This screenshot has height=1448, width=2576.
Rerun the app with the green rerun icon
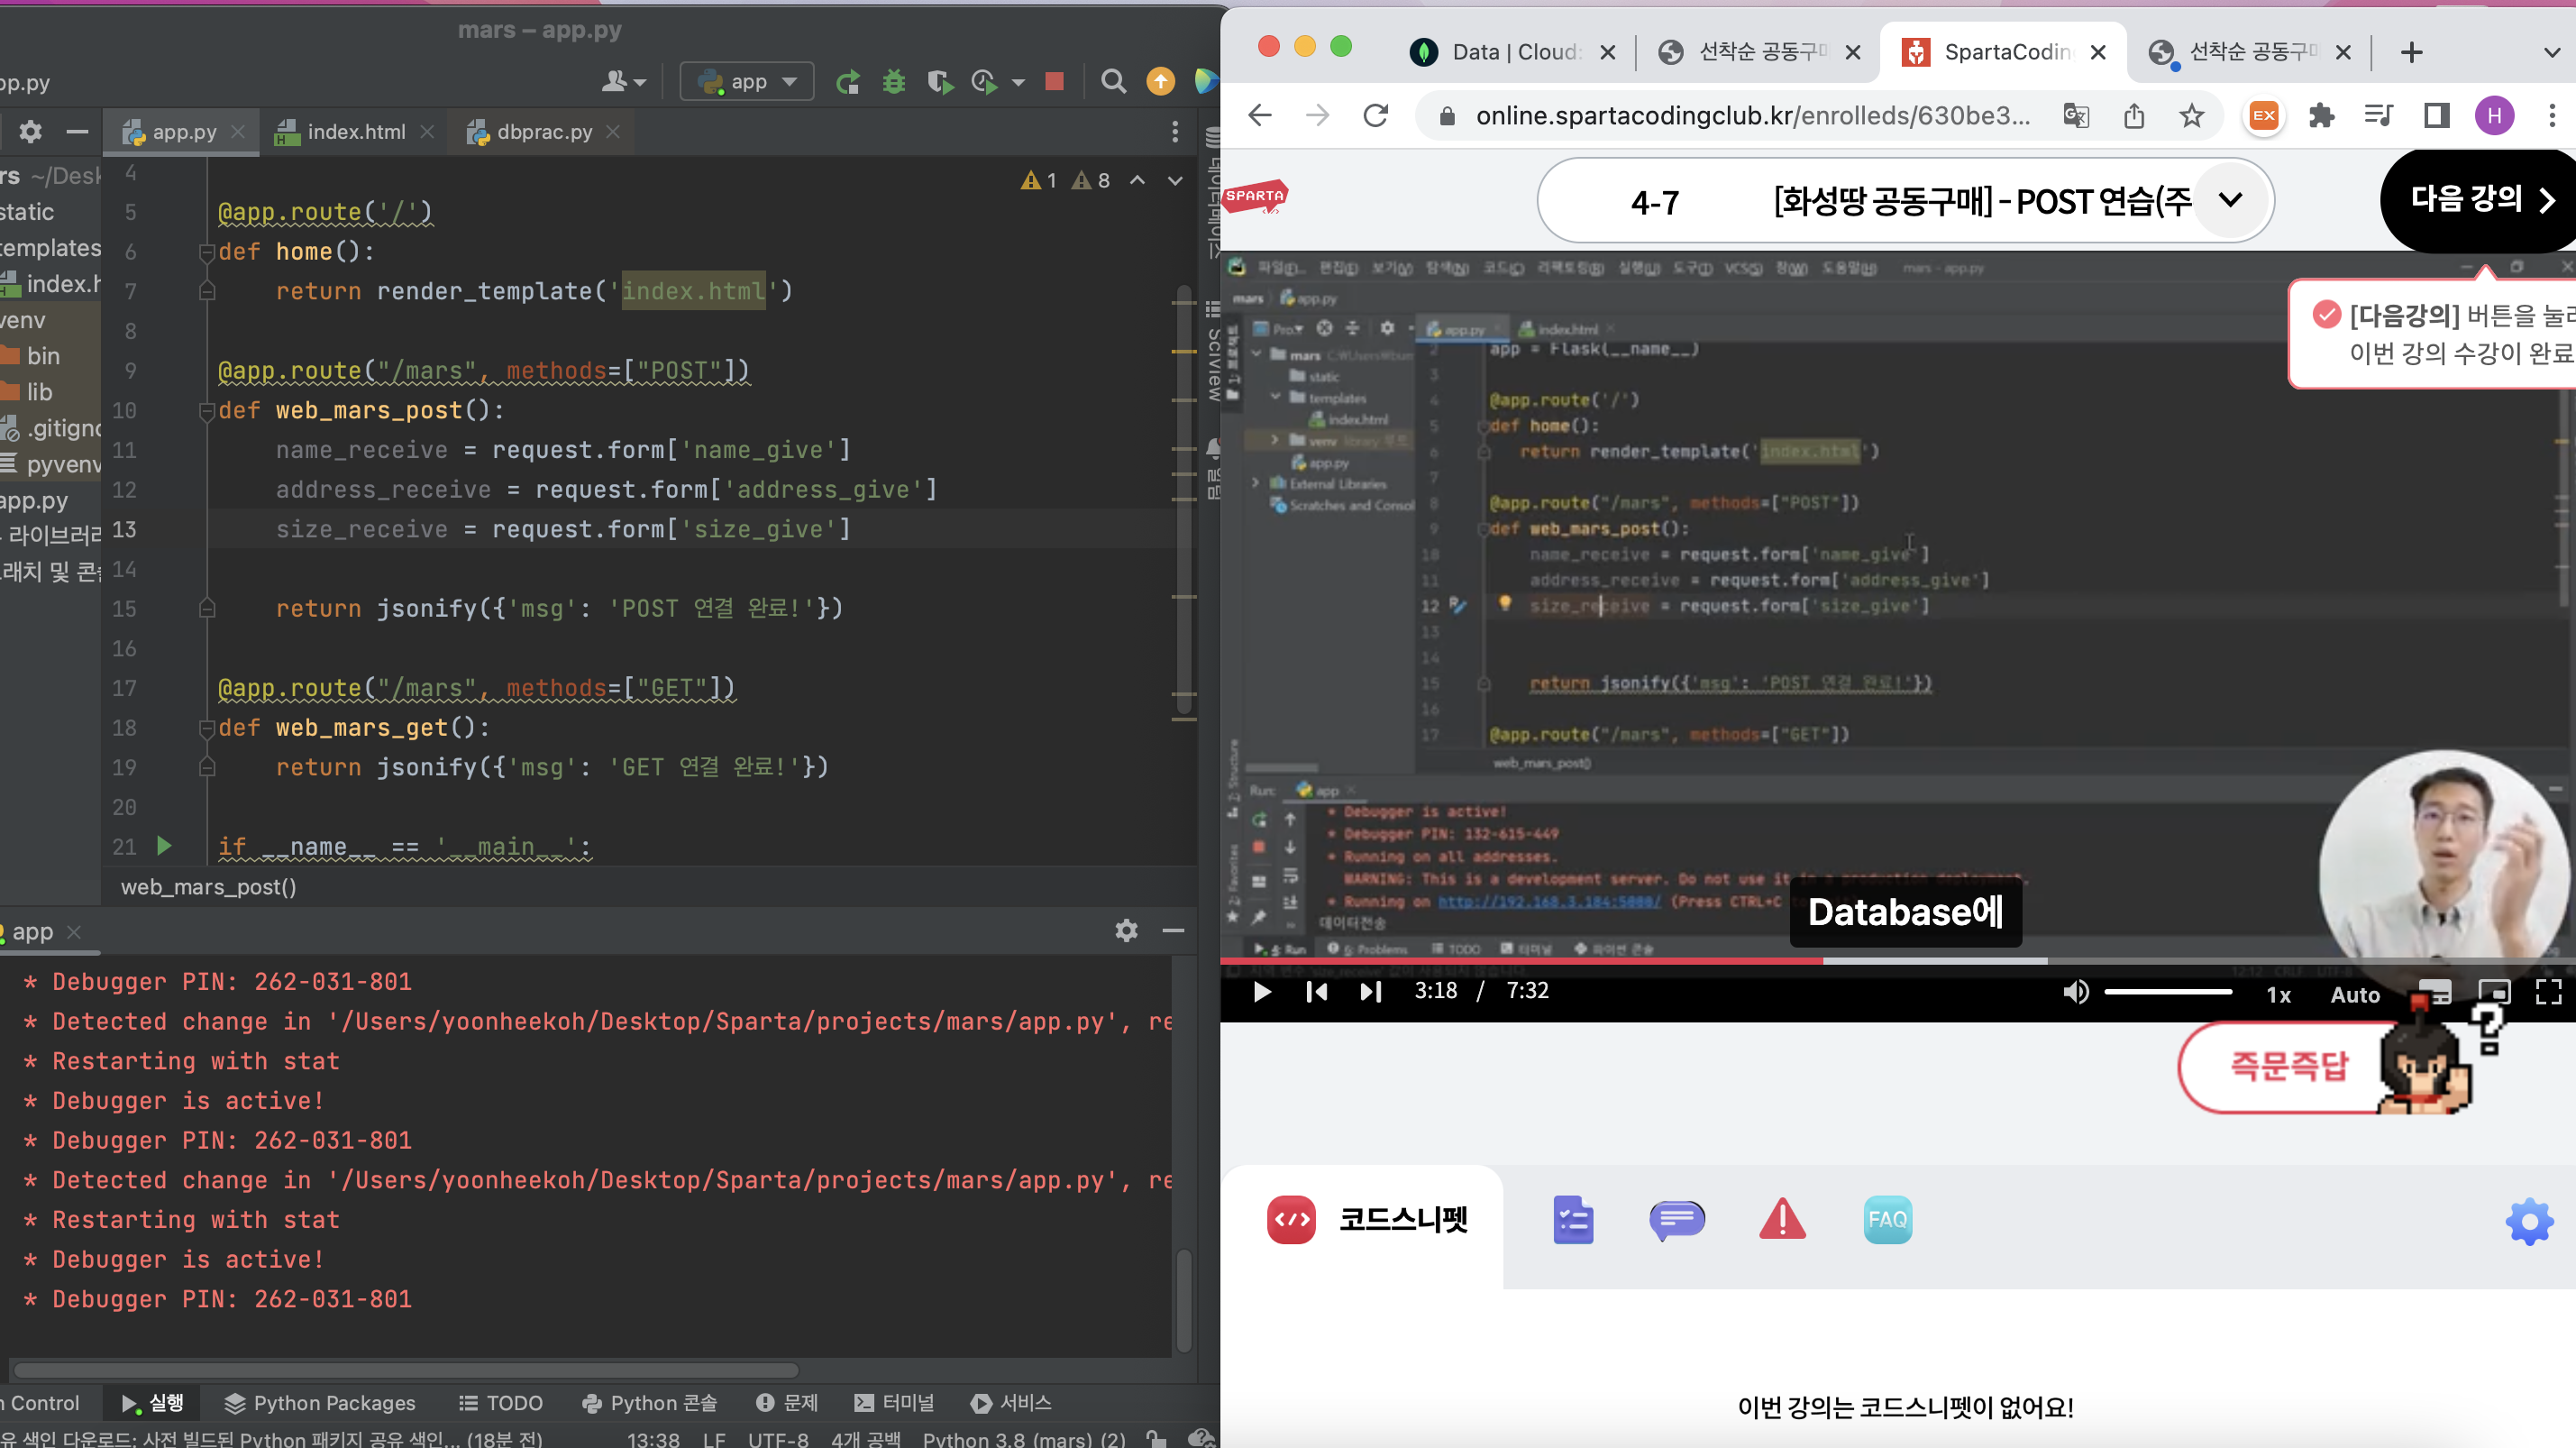point(848,82)
